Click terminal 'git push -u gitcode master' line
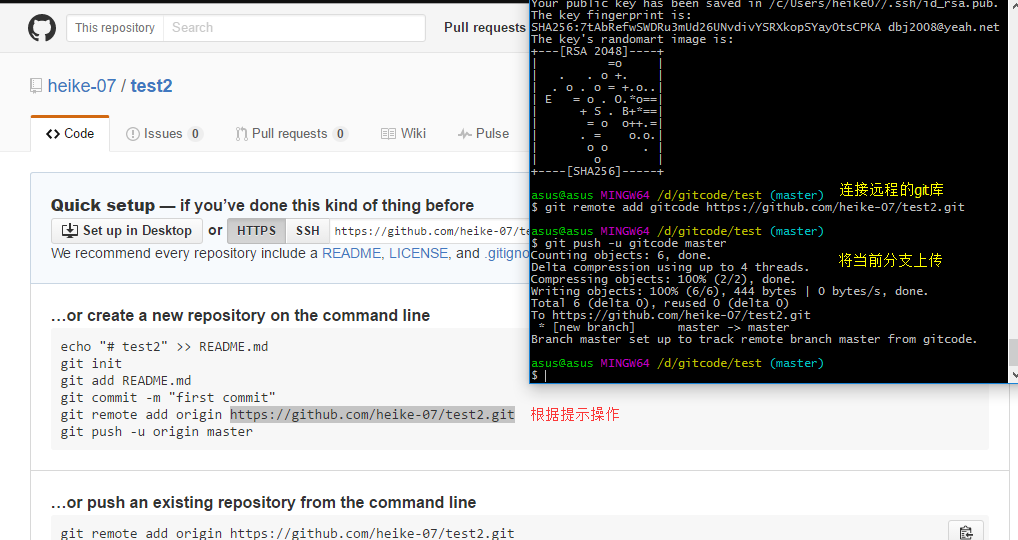The height and width of the screenshot is (540, 1018). tap(628, 243)
